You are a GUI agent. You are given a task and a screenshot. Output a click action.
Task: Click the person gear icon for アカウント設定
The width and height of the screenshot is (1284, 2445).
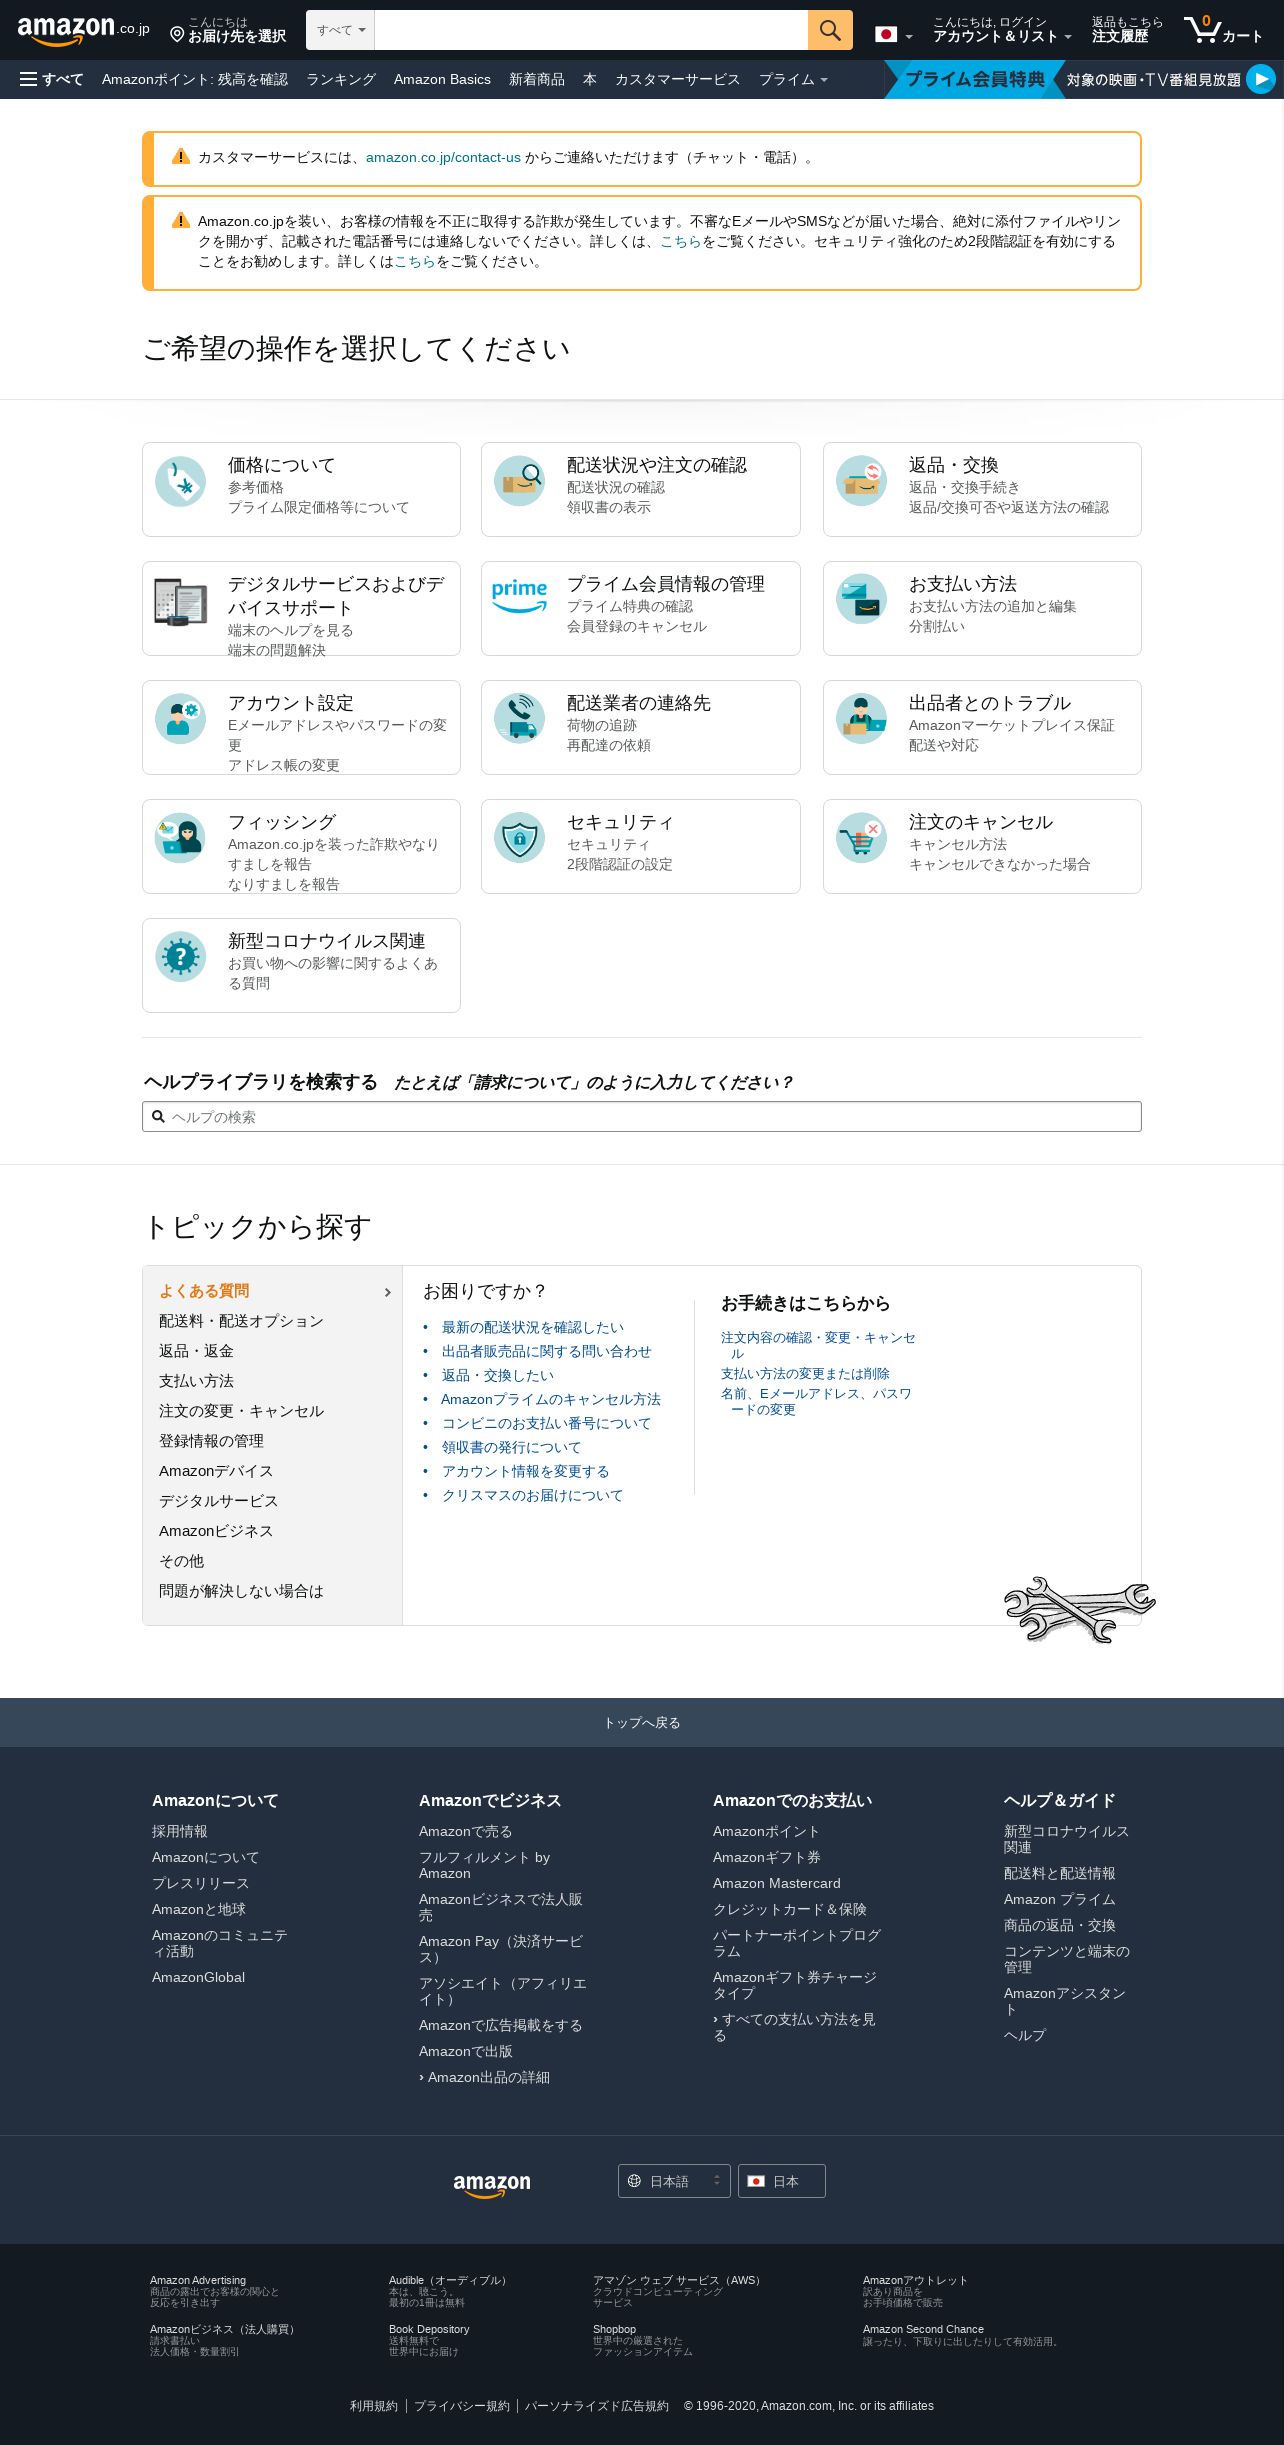(x=181, y=719)
